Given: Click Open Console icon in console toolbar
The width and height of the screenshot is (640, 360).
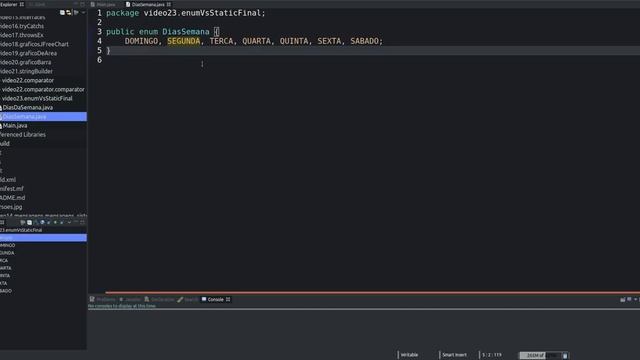Looking at the screenshot, I should point(622,300).
